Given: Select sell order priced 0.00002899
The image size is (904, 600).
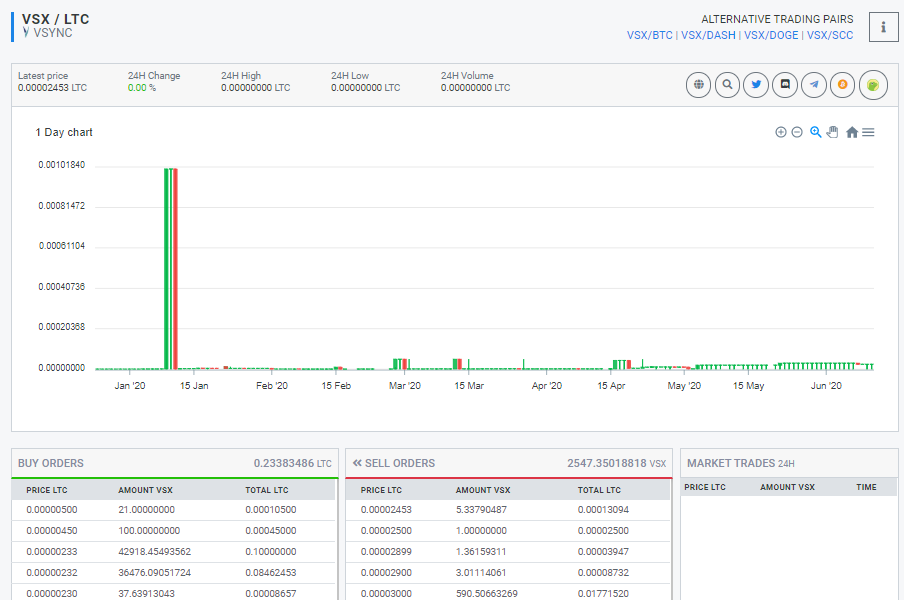Looking at the screenshot, I should coord(508,552).
